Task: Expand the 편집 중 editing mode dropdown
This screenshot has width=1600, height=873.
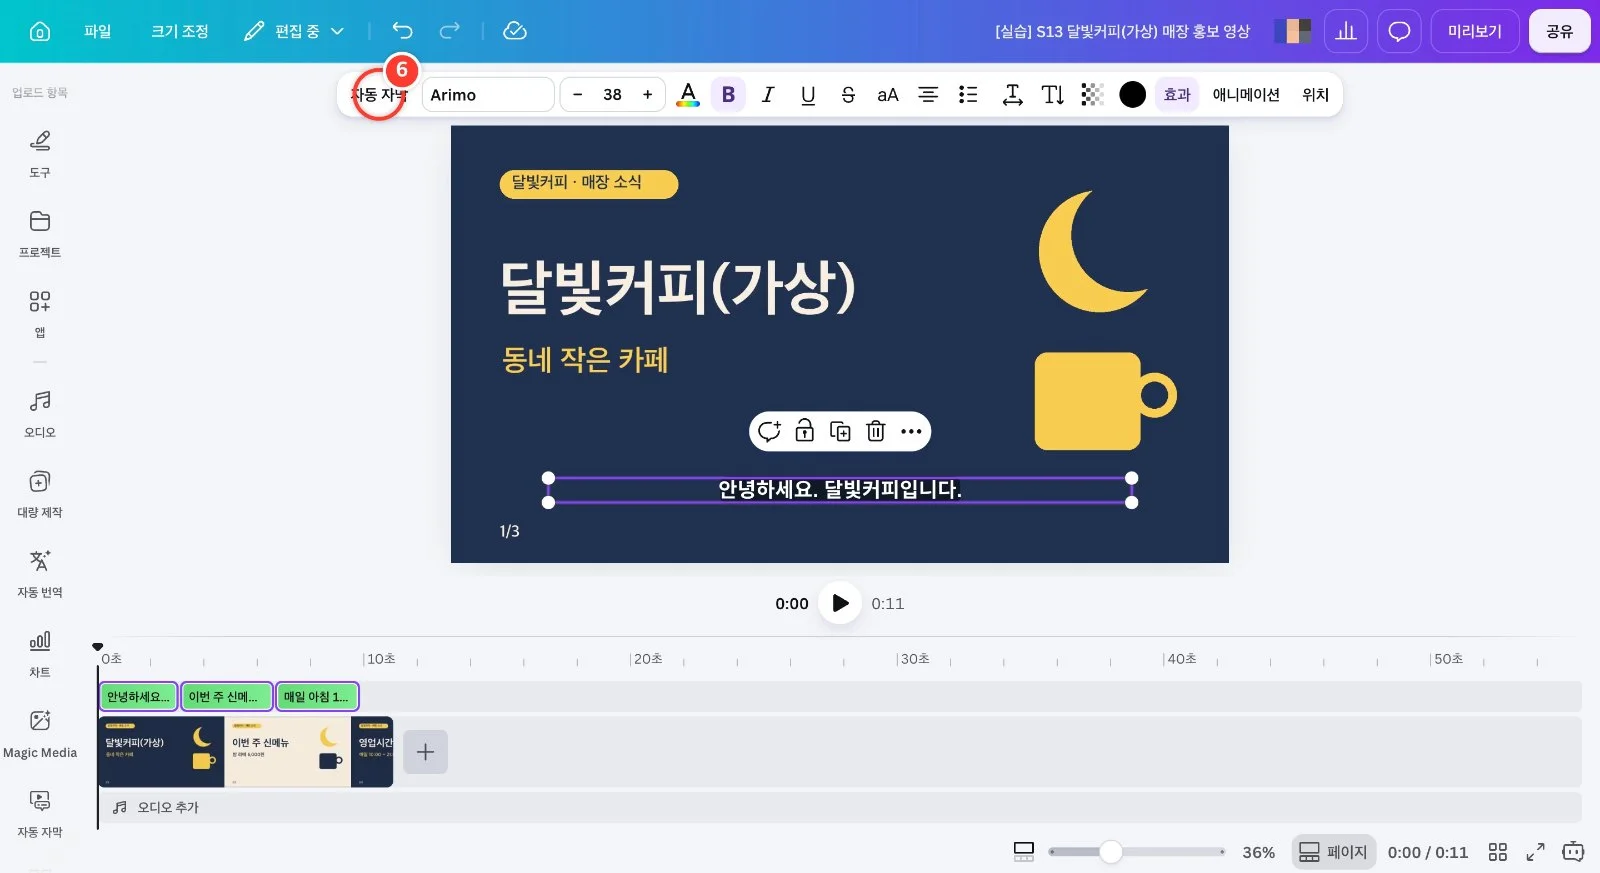Action: pyautogui.click(x=294, y=31)
